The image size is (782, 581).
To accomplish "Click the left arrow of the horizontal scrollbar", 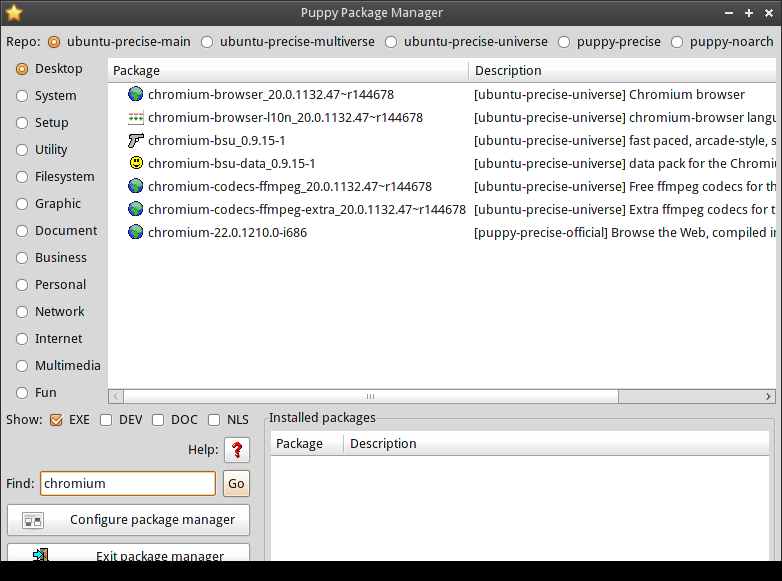I will click(116, 396).
